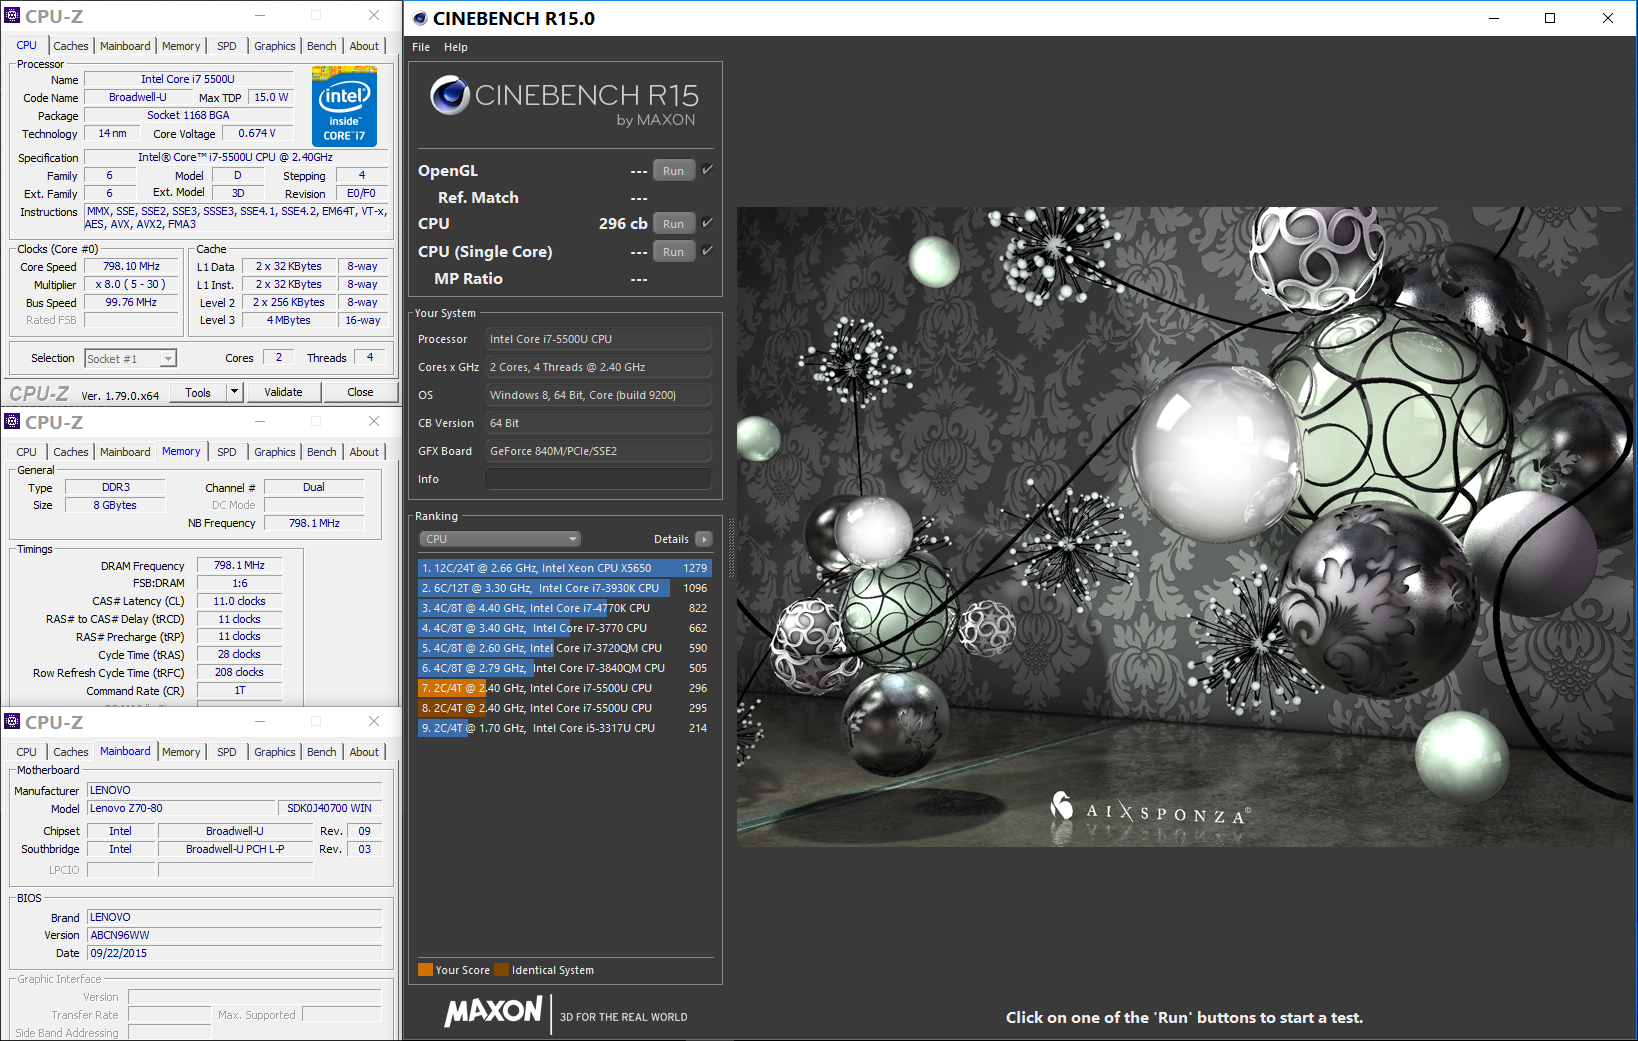Select CPU tab in Memory CPU-Z window
This screenshot has width=1638, height=1041.
coord(27,452)
